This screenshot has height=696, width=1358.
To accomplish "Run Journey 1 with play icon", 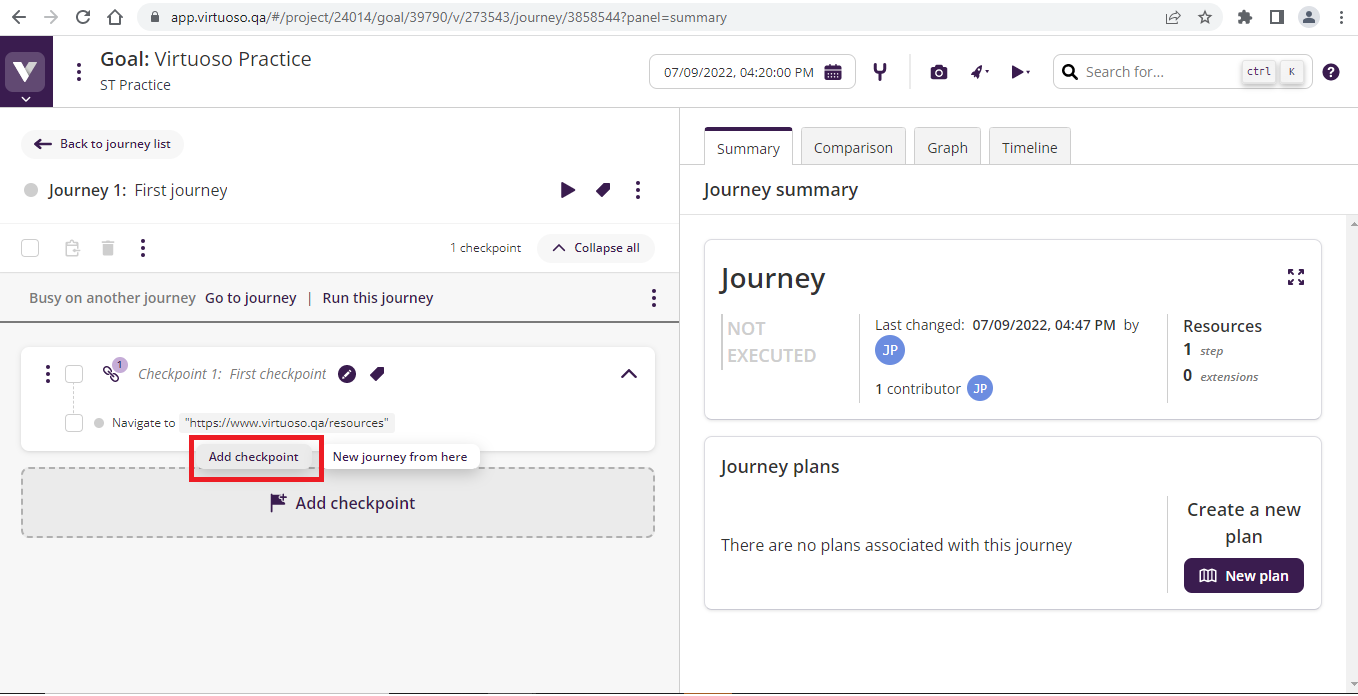I will [567, 190].
